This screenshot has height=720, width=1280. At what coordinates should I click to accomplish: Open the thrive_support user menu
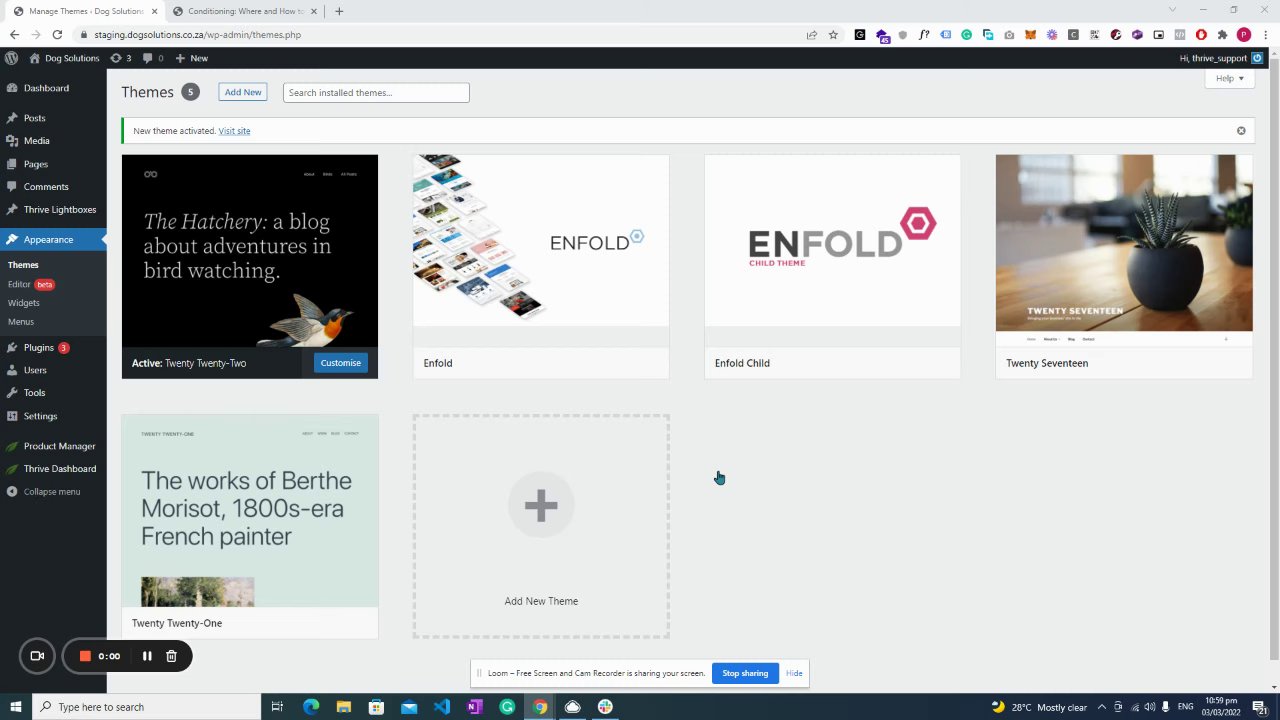click(x=1221, y=58)
